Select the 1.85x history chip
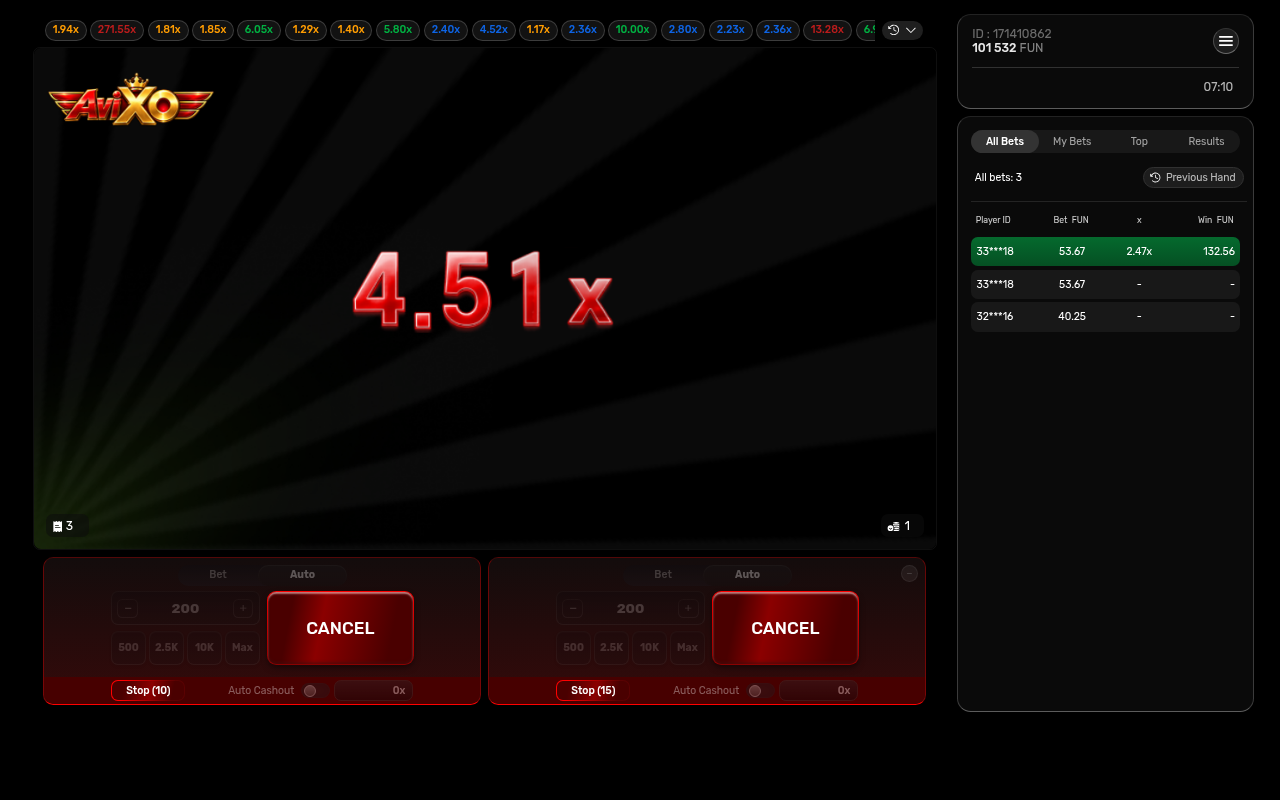The height and width of the screenshot is (800, 1280). pyautogui.click(x=213, y=30)
